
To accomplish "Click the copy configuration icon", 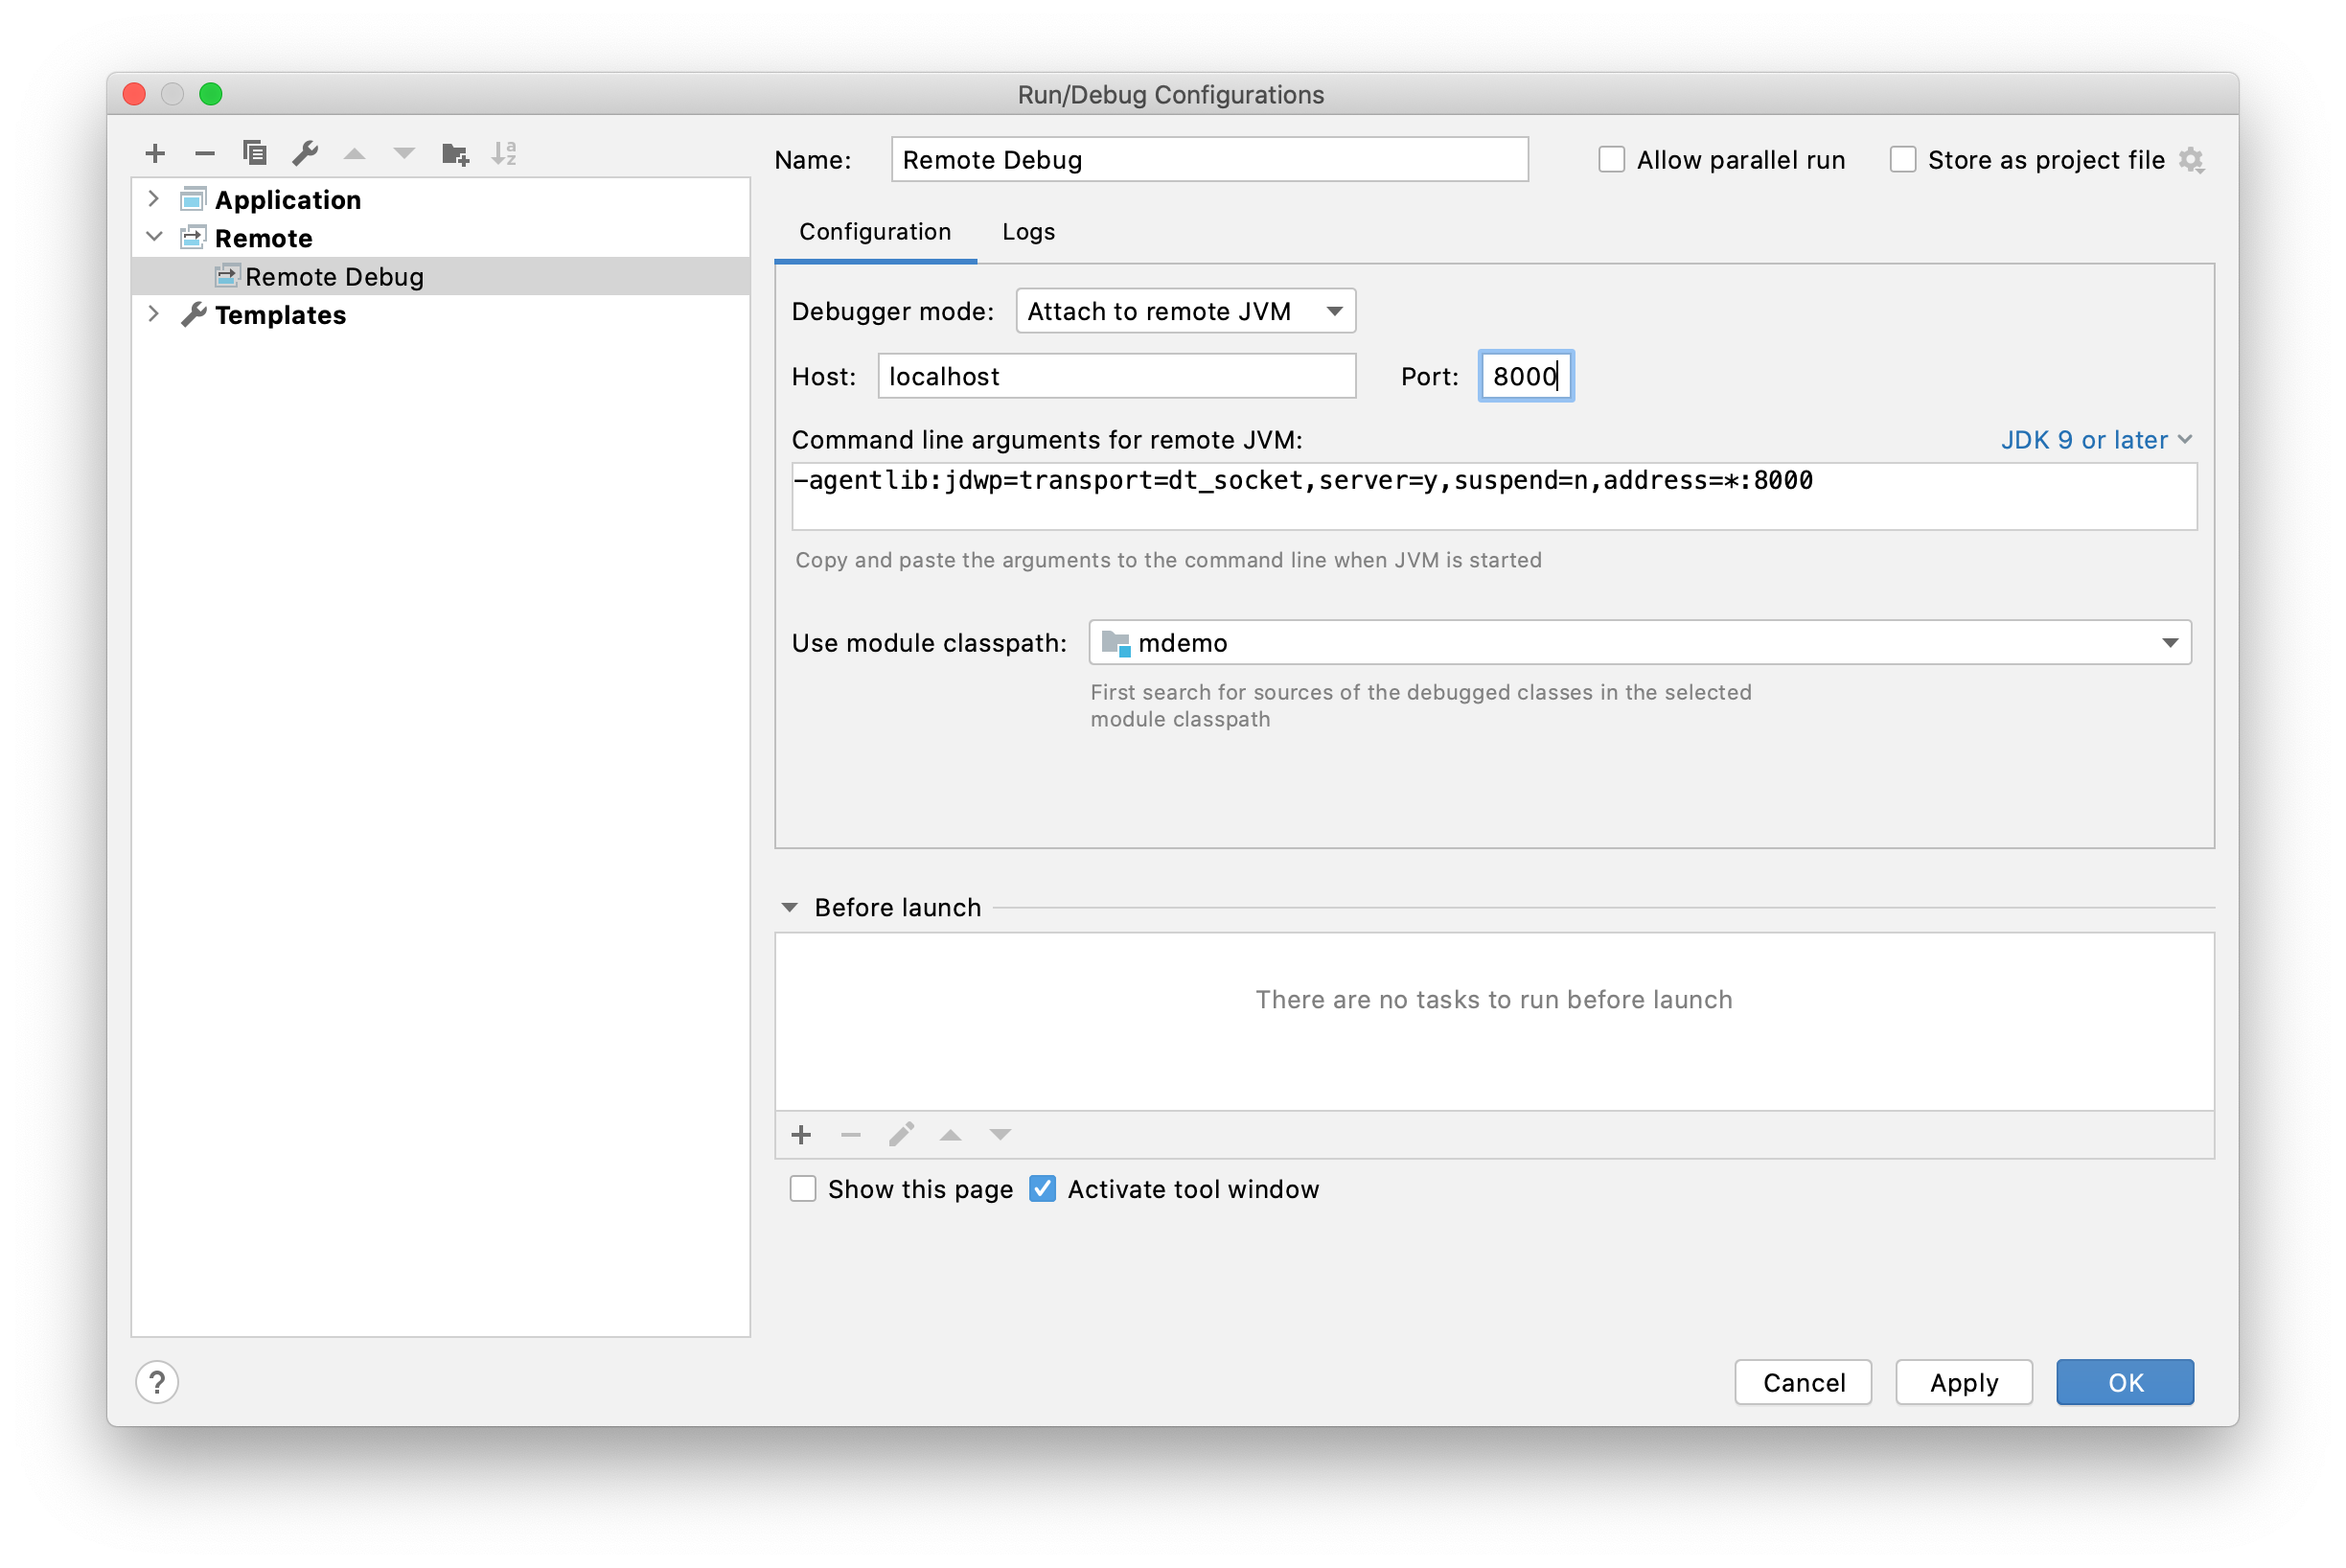I will coord(255,153).
